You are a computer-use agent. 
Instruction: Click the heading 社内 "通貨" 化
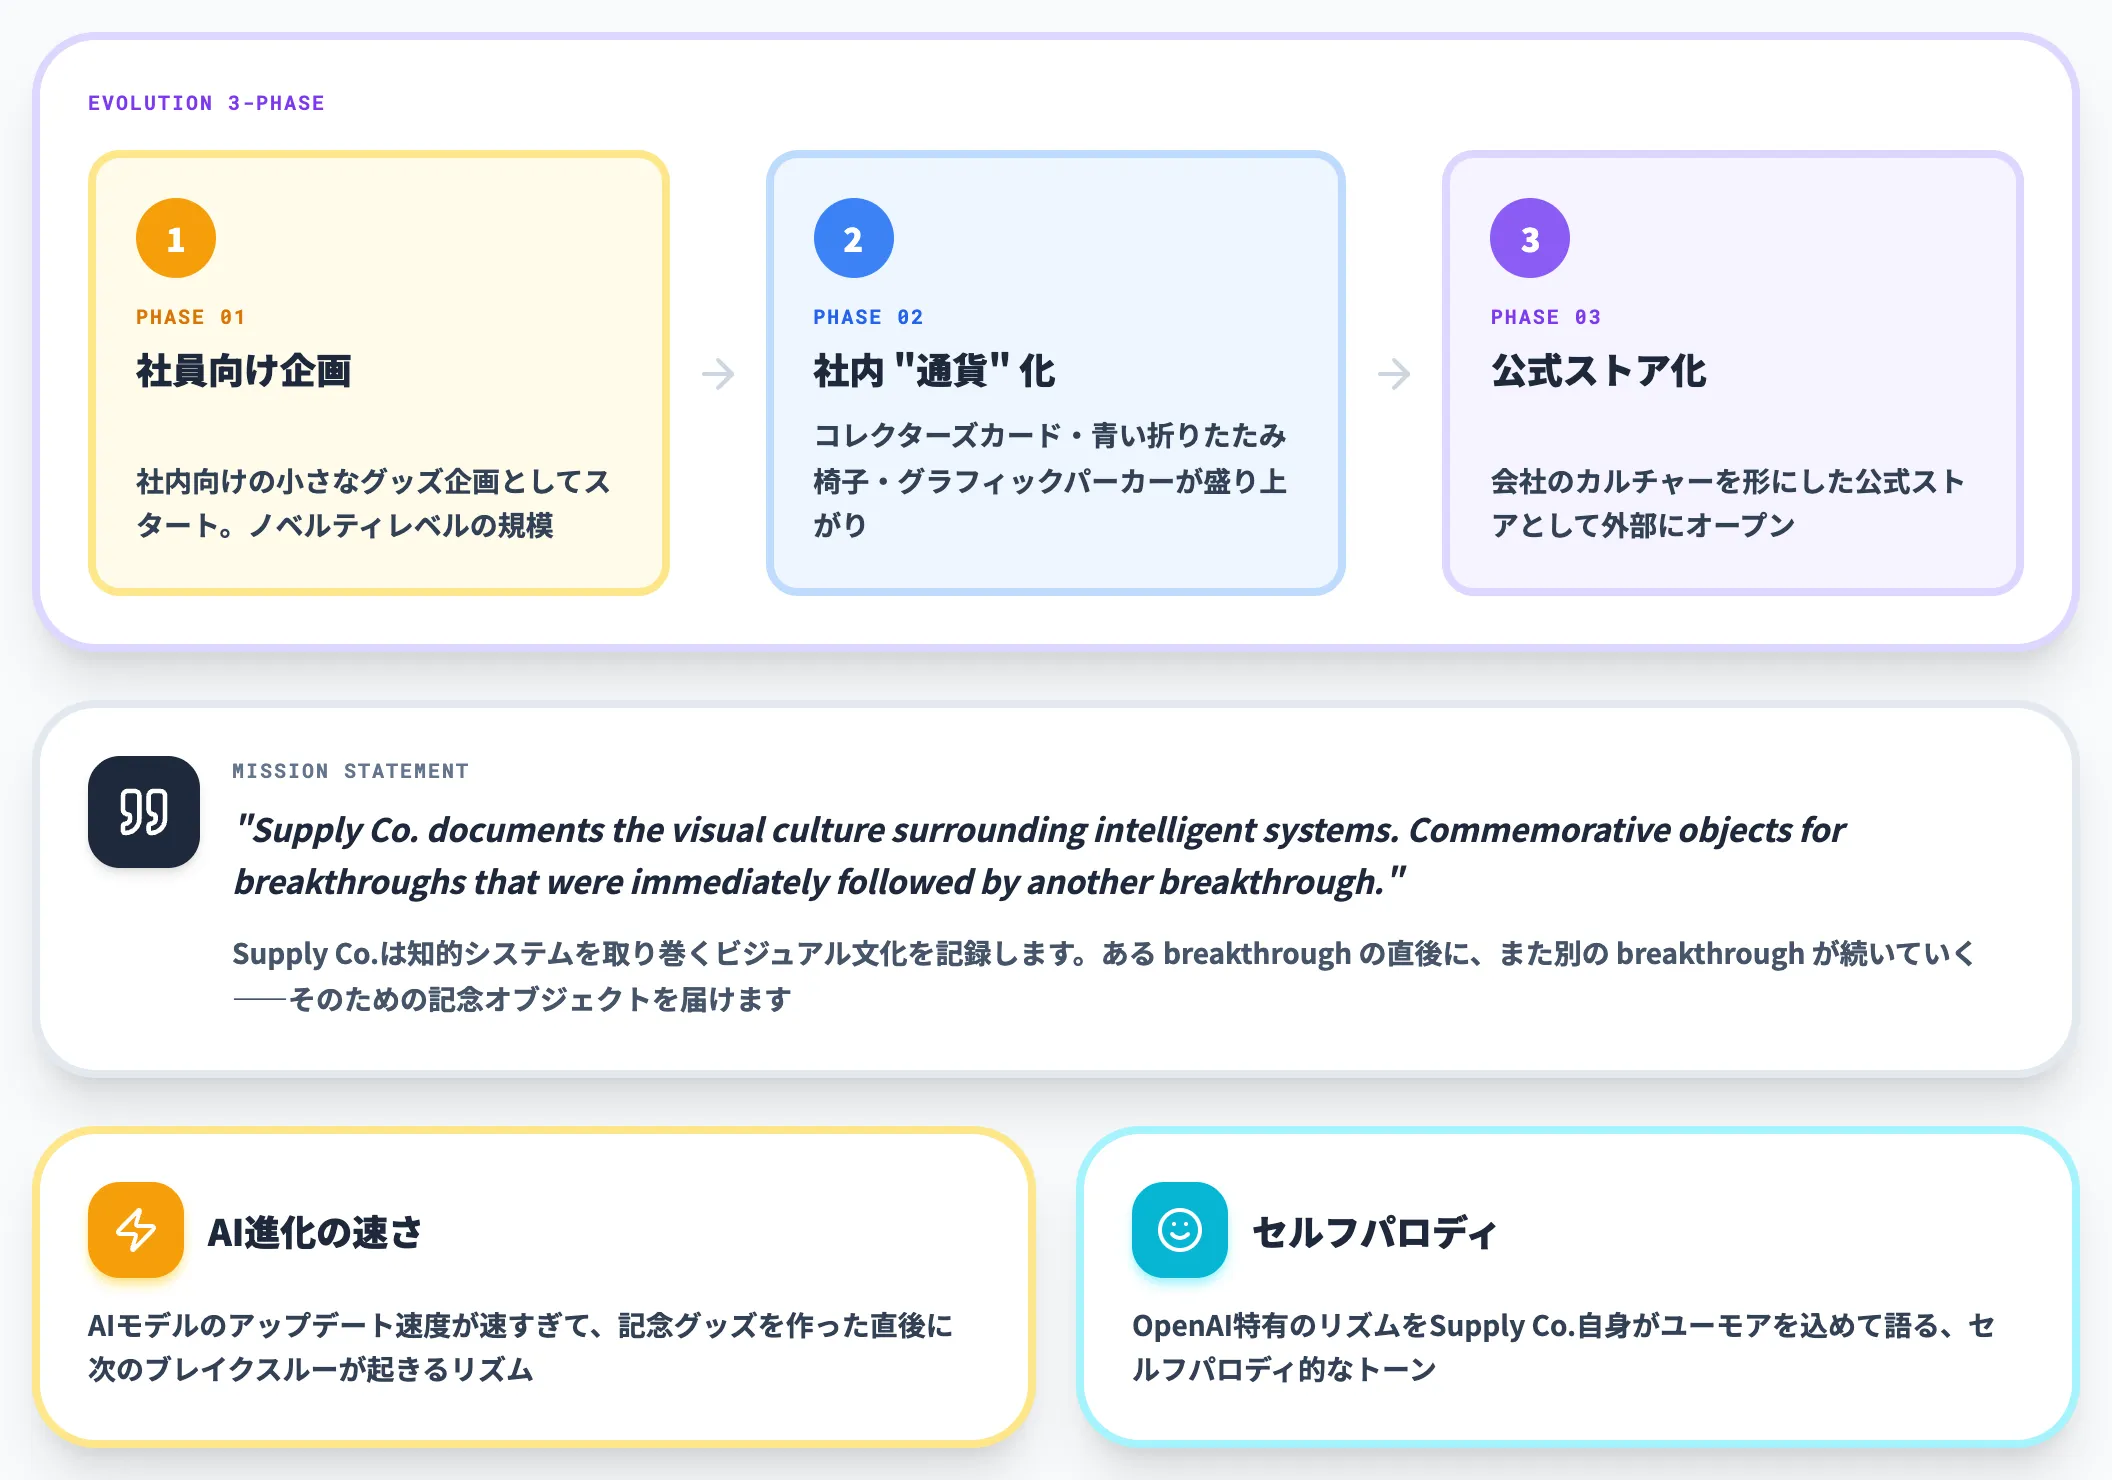(934, 371)
